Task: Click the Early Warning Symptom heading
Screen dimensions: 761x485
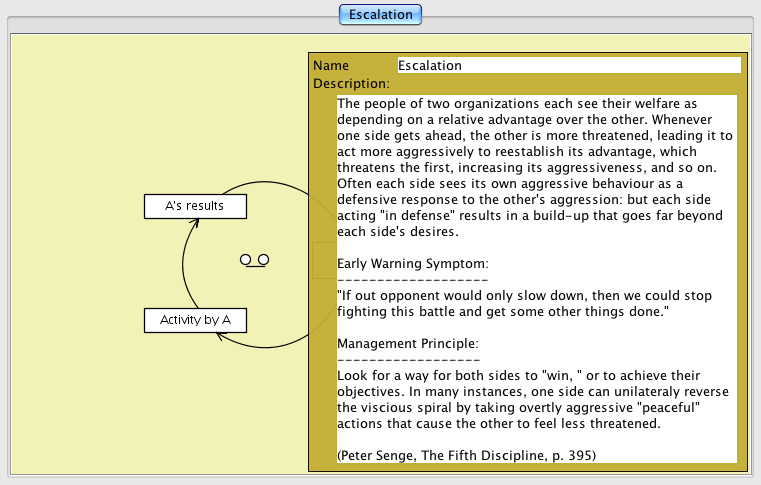Action: point(412,264)
